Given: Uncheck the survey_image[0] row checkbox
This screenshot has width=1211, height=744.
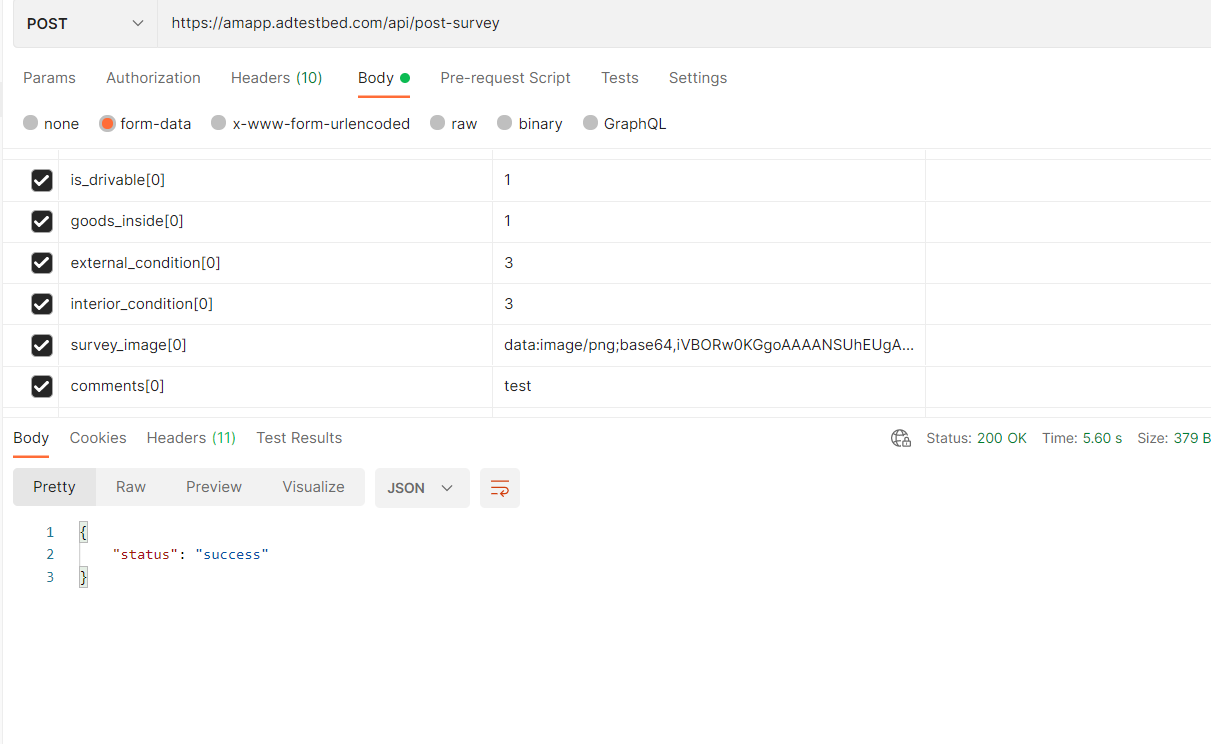Looking at the screenshot, I should click(42, 345).
